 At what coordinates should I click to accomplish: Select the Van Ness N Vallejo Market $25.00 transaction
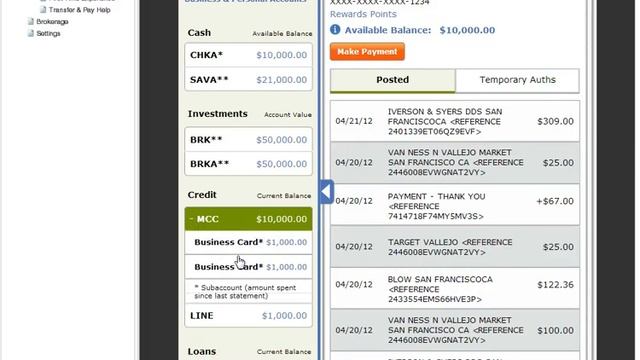tap(455, 162)
